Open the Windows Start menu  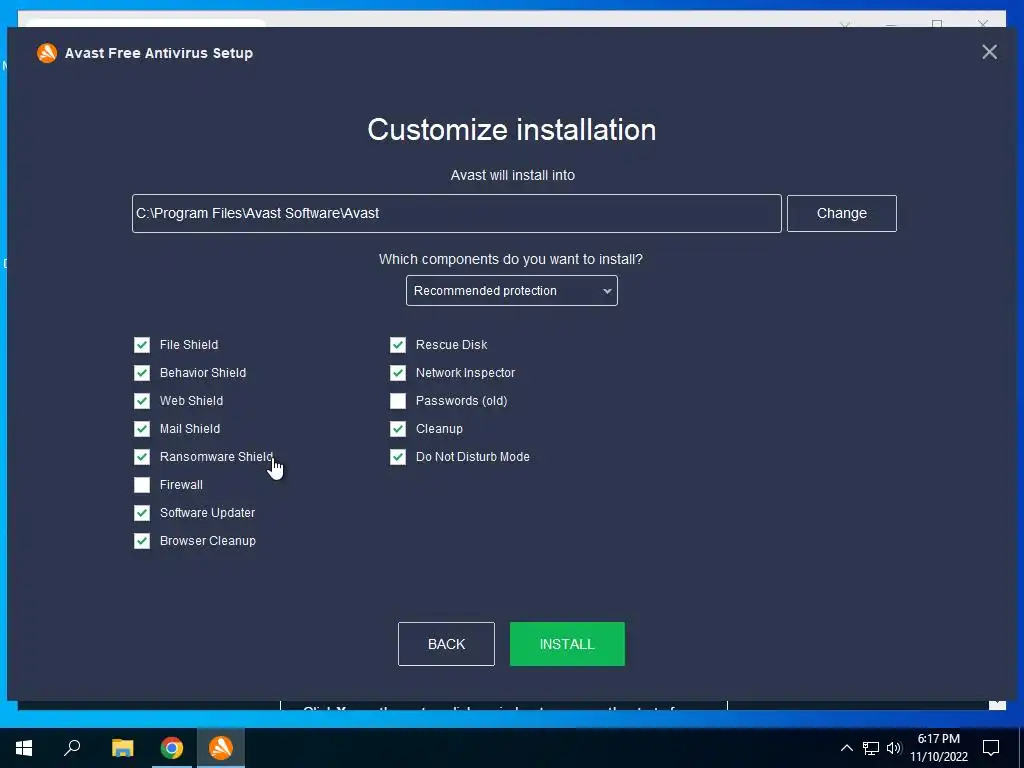(24, 748)
